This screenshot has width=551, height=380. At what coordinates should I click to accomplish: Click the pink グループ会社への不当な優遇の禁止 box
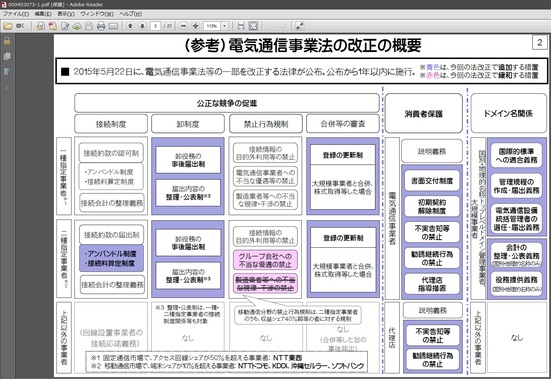265,260
